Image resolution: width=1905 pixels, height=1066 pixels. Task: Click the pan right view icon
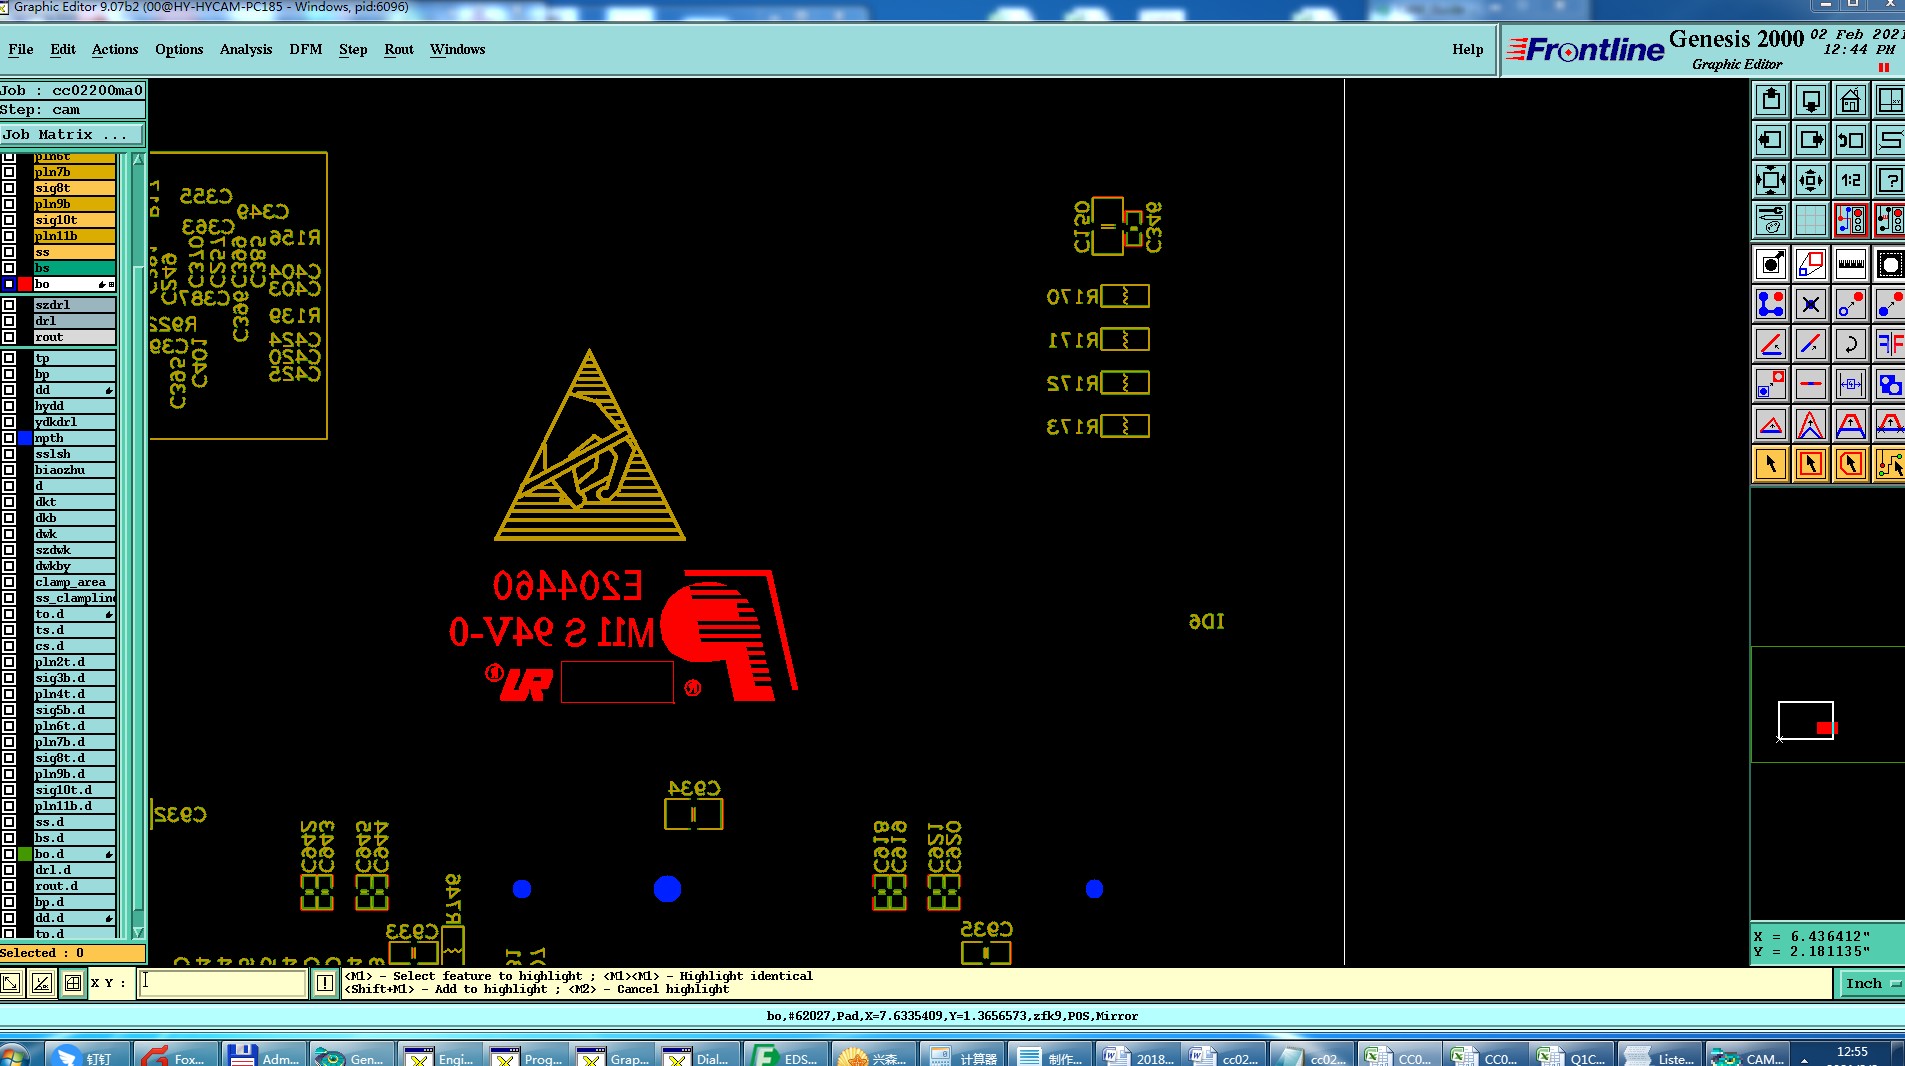pyautogui.click(x=1811, y=140)
